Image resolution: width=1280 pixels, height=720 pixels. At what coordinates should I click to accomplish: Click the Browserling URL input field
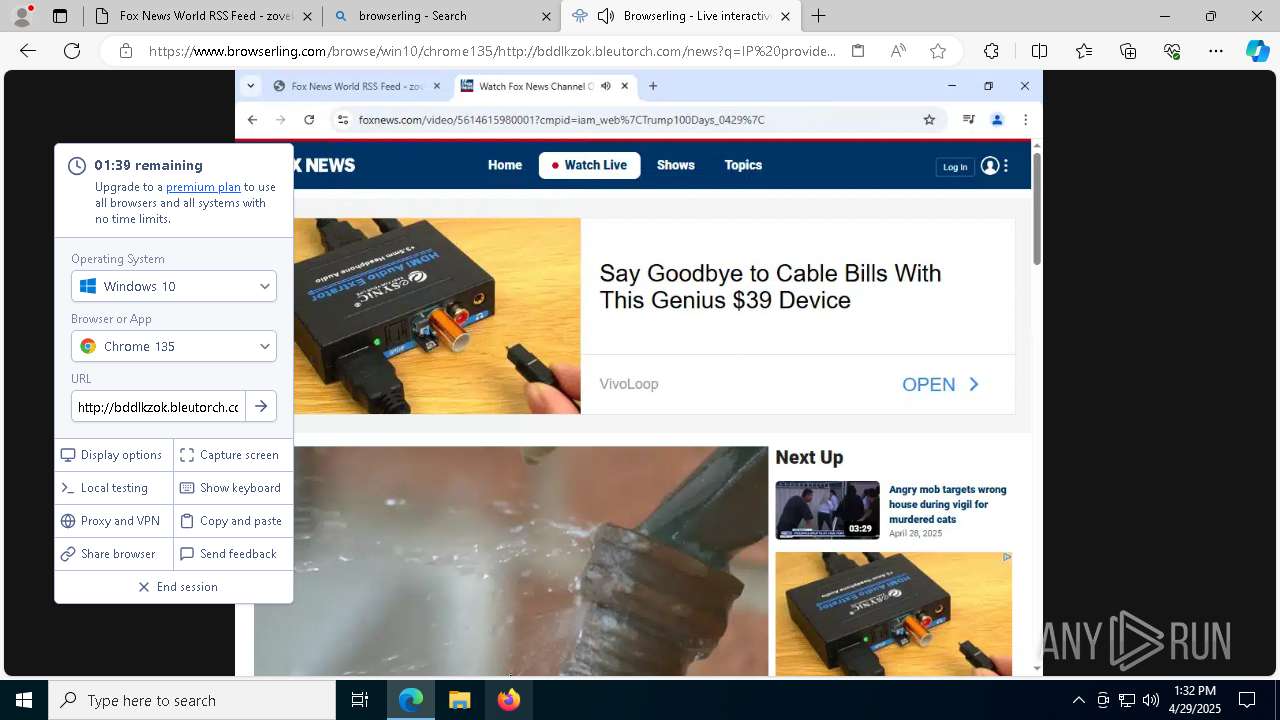click(x=158, y=407)
